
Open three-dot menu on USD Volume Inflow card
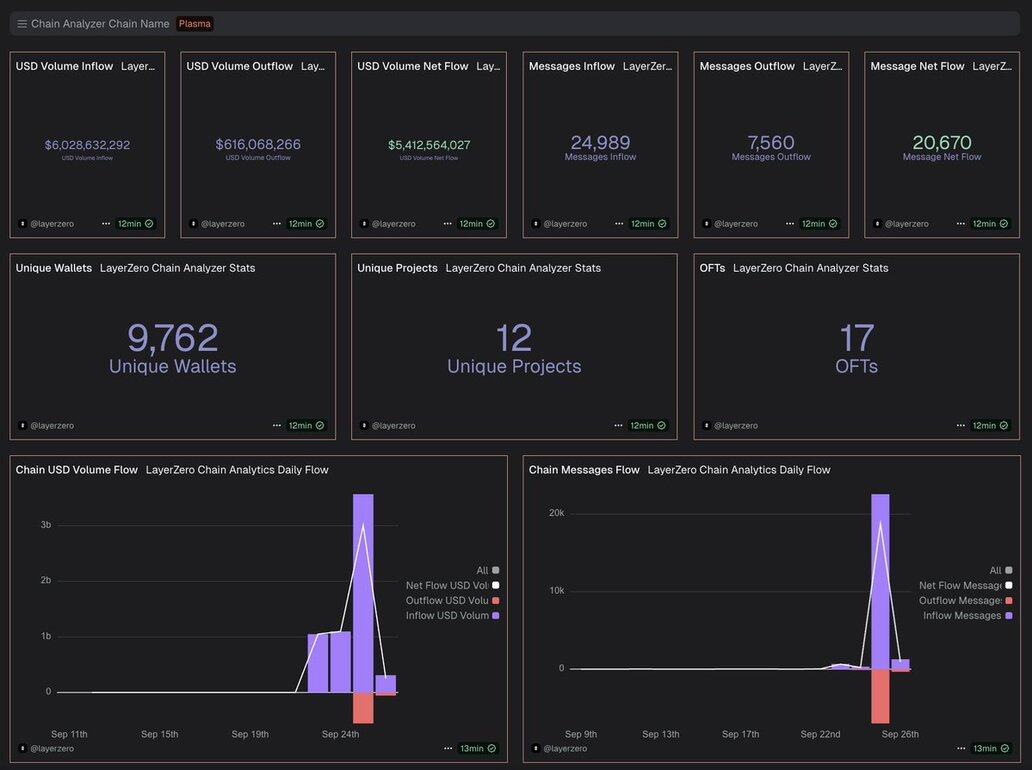pos(106,224)
